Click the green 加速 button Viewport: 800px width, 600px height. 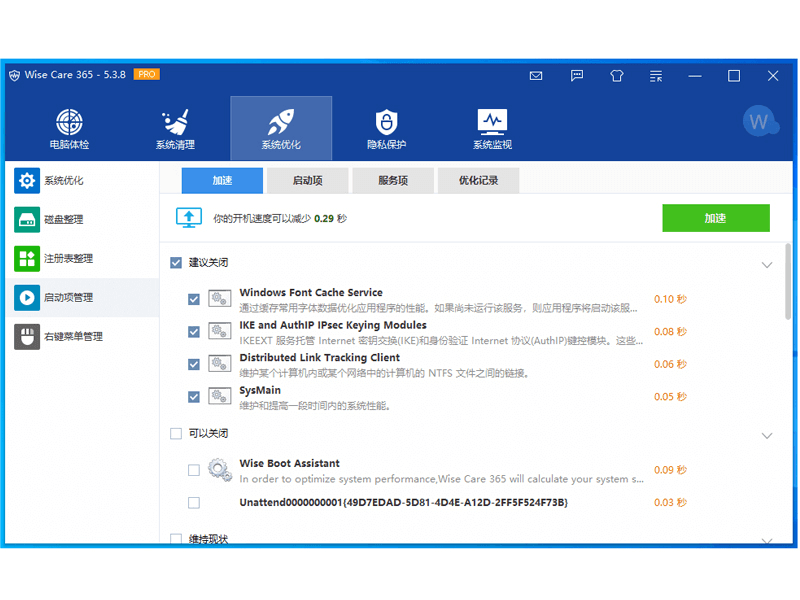pyautogui.click(x=716, y=218)
